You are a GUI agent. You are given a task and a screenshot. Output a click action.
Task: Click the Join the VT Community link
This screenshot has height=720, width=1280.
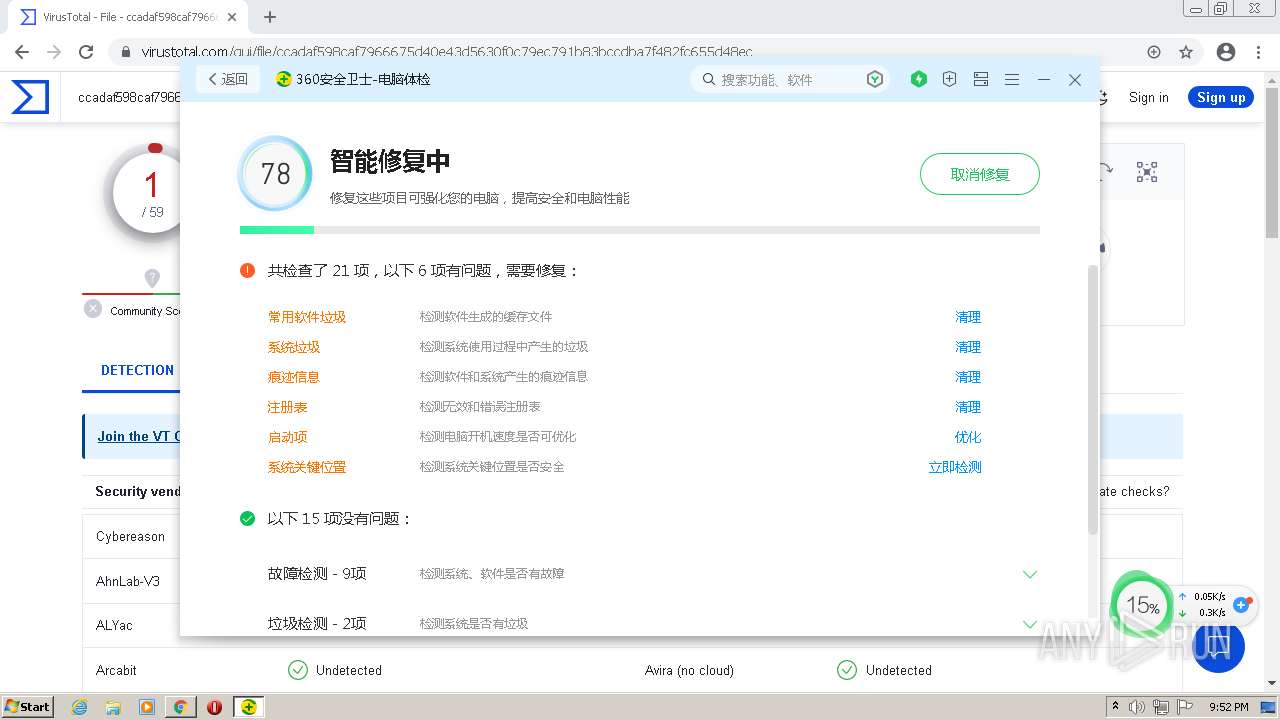coord(139,436)
